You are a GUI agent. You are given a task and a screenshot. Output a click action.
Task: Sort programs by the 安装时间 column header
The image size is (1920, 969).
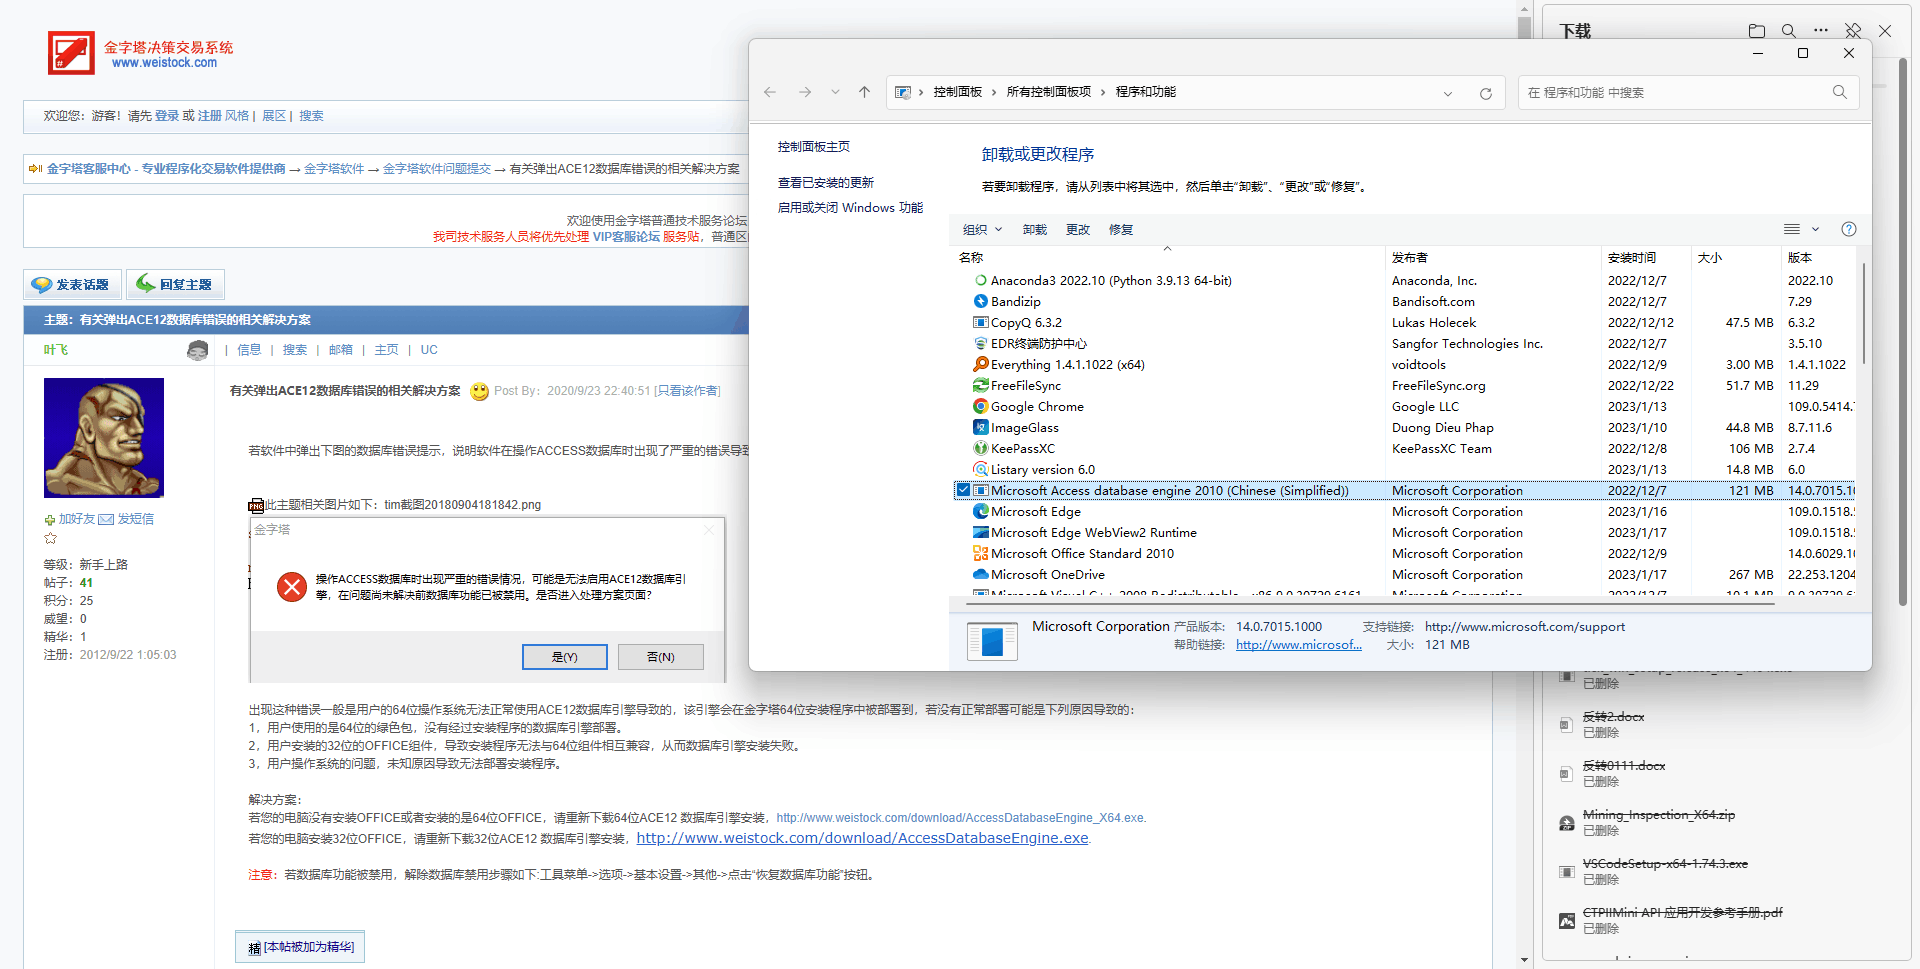pos(1646,258)
